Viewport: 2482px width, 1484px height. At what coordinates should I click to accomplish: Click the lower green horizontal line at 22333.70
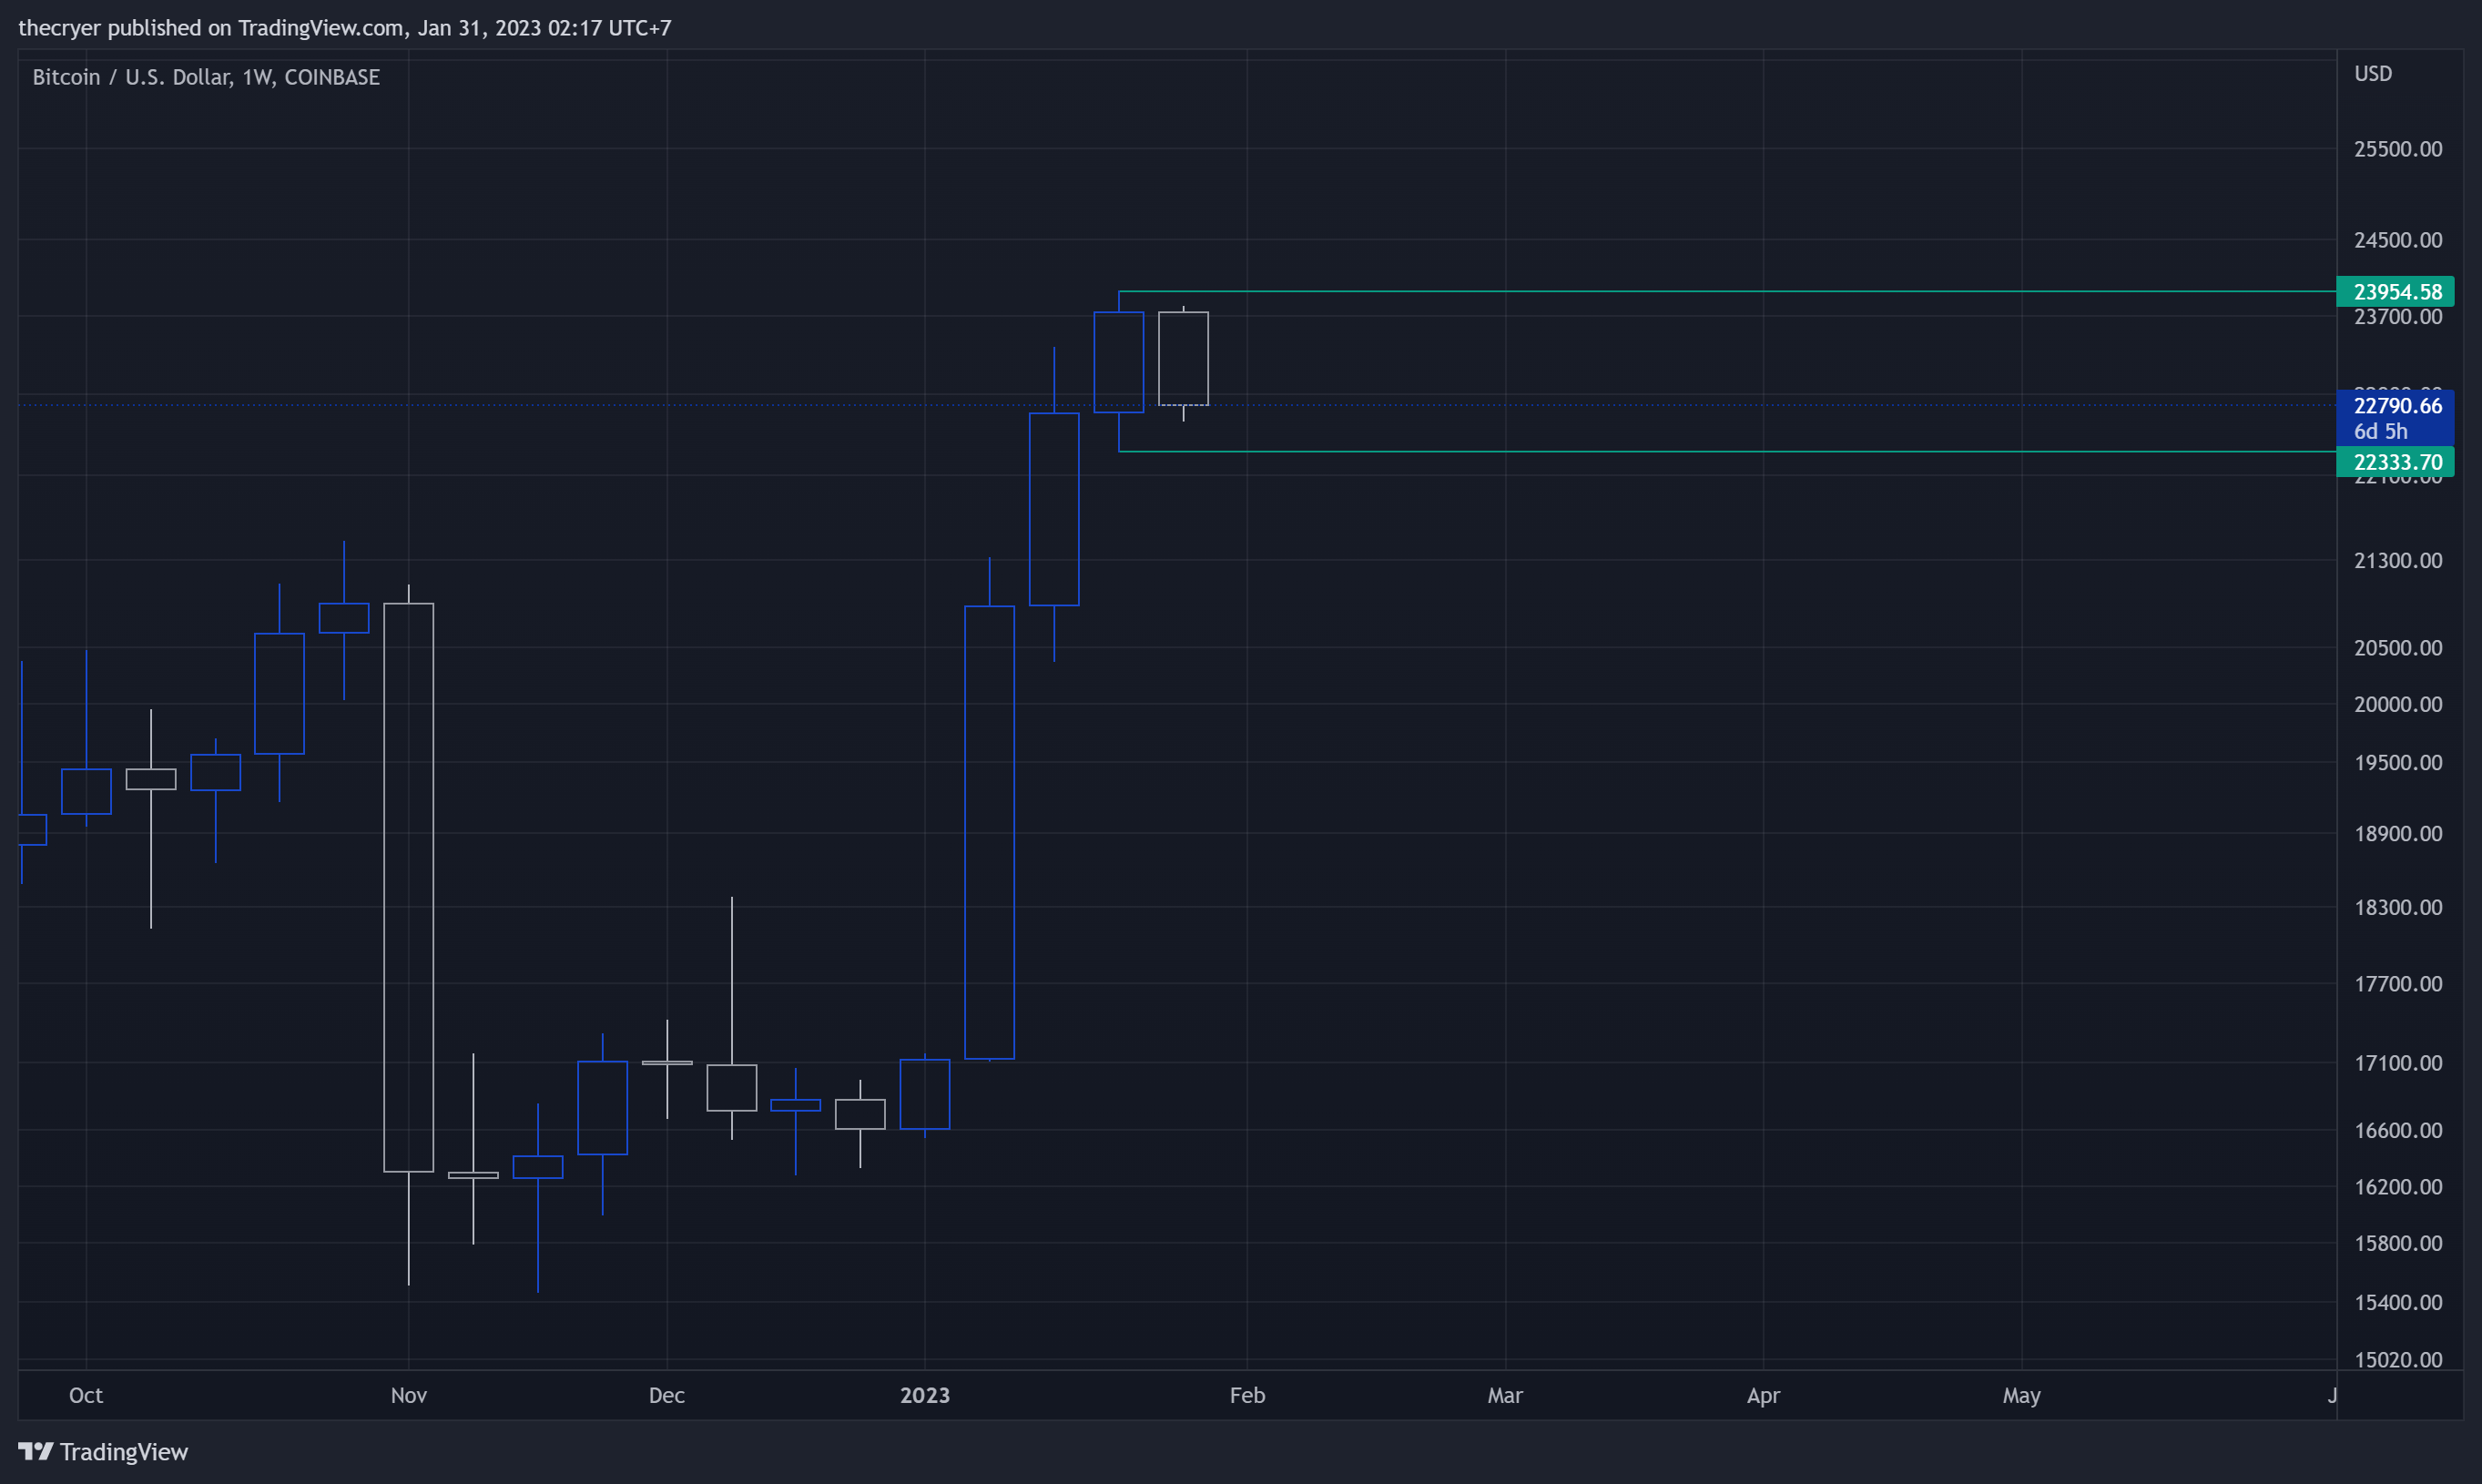1727,451
